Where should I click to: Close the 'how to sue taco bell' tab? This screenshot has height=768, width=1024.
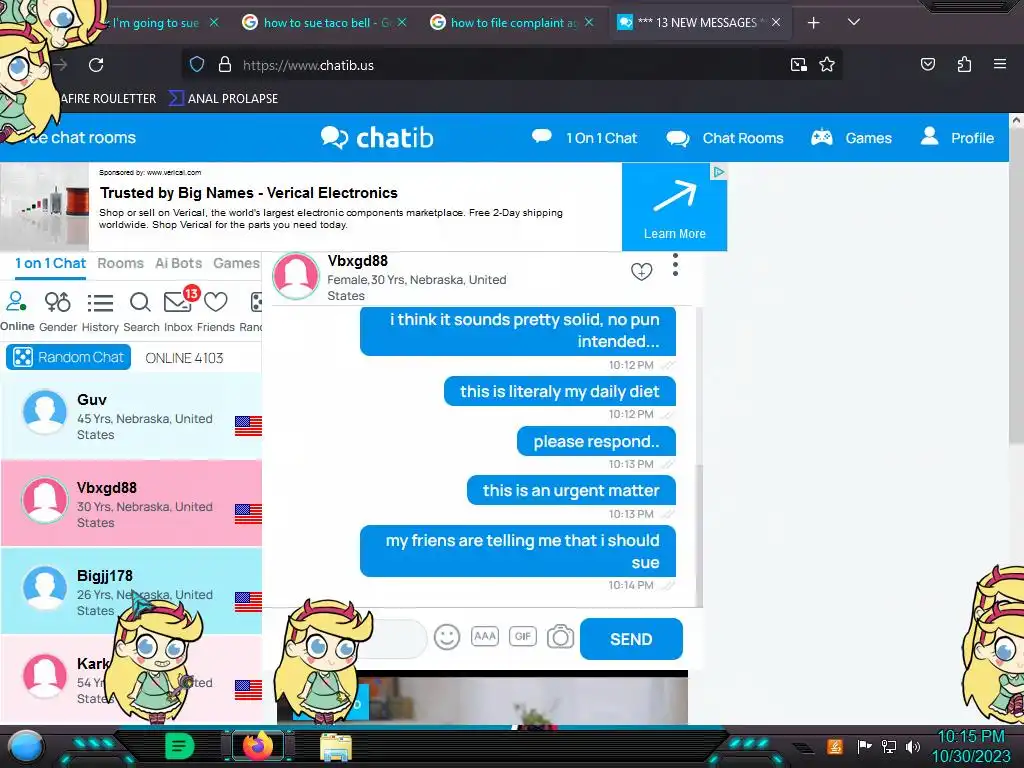pyautogui.click(x=402, y=22)
